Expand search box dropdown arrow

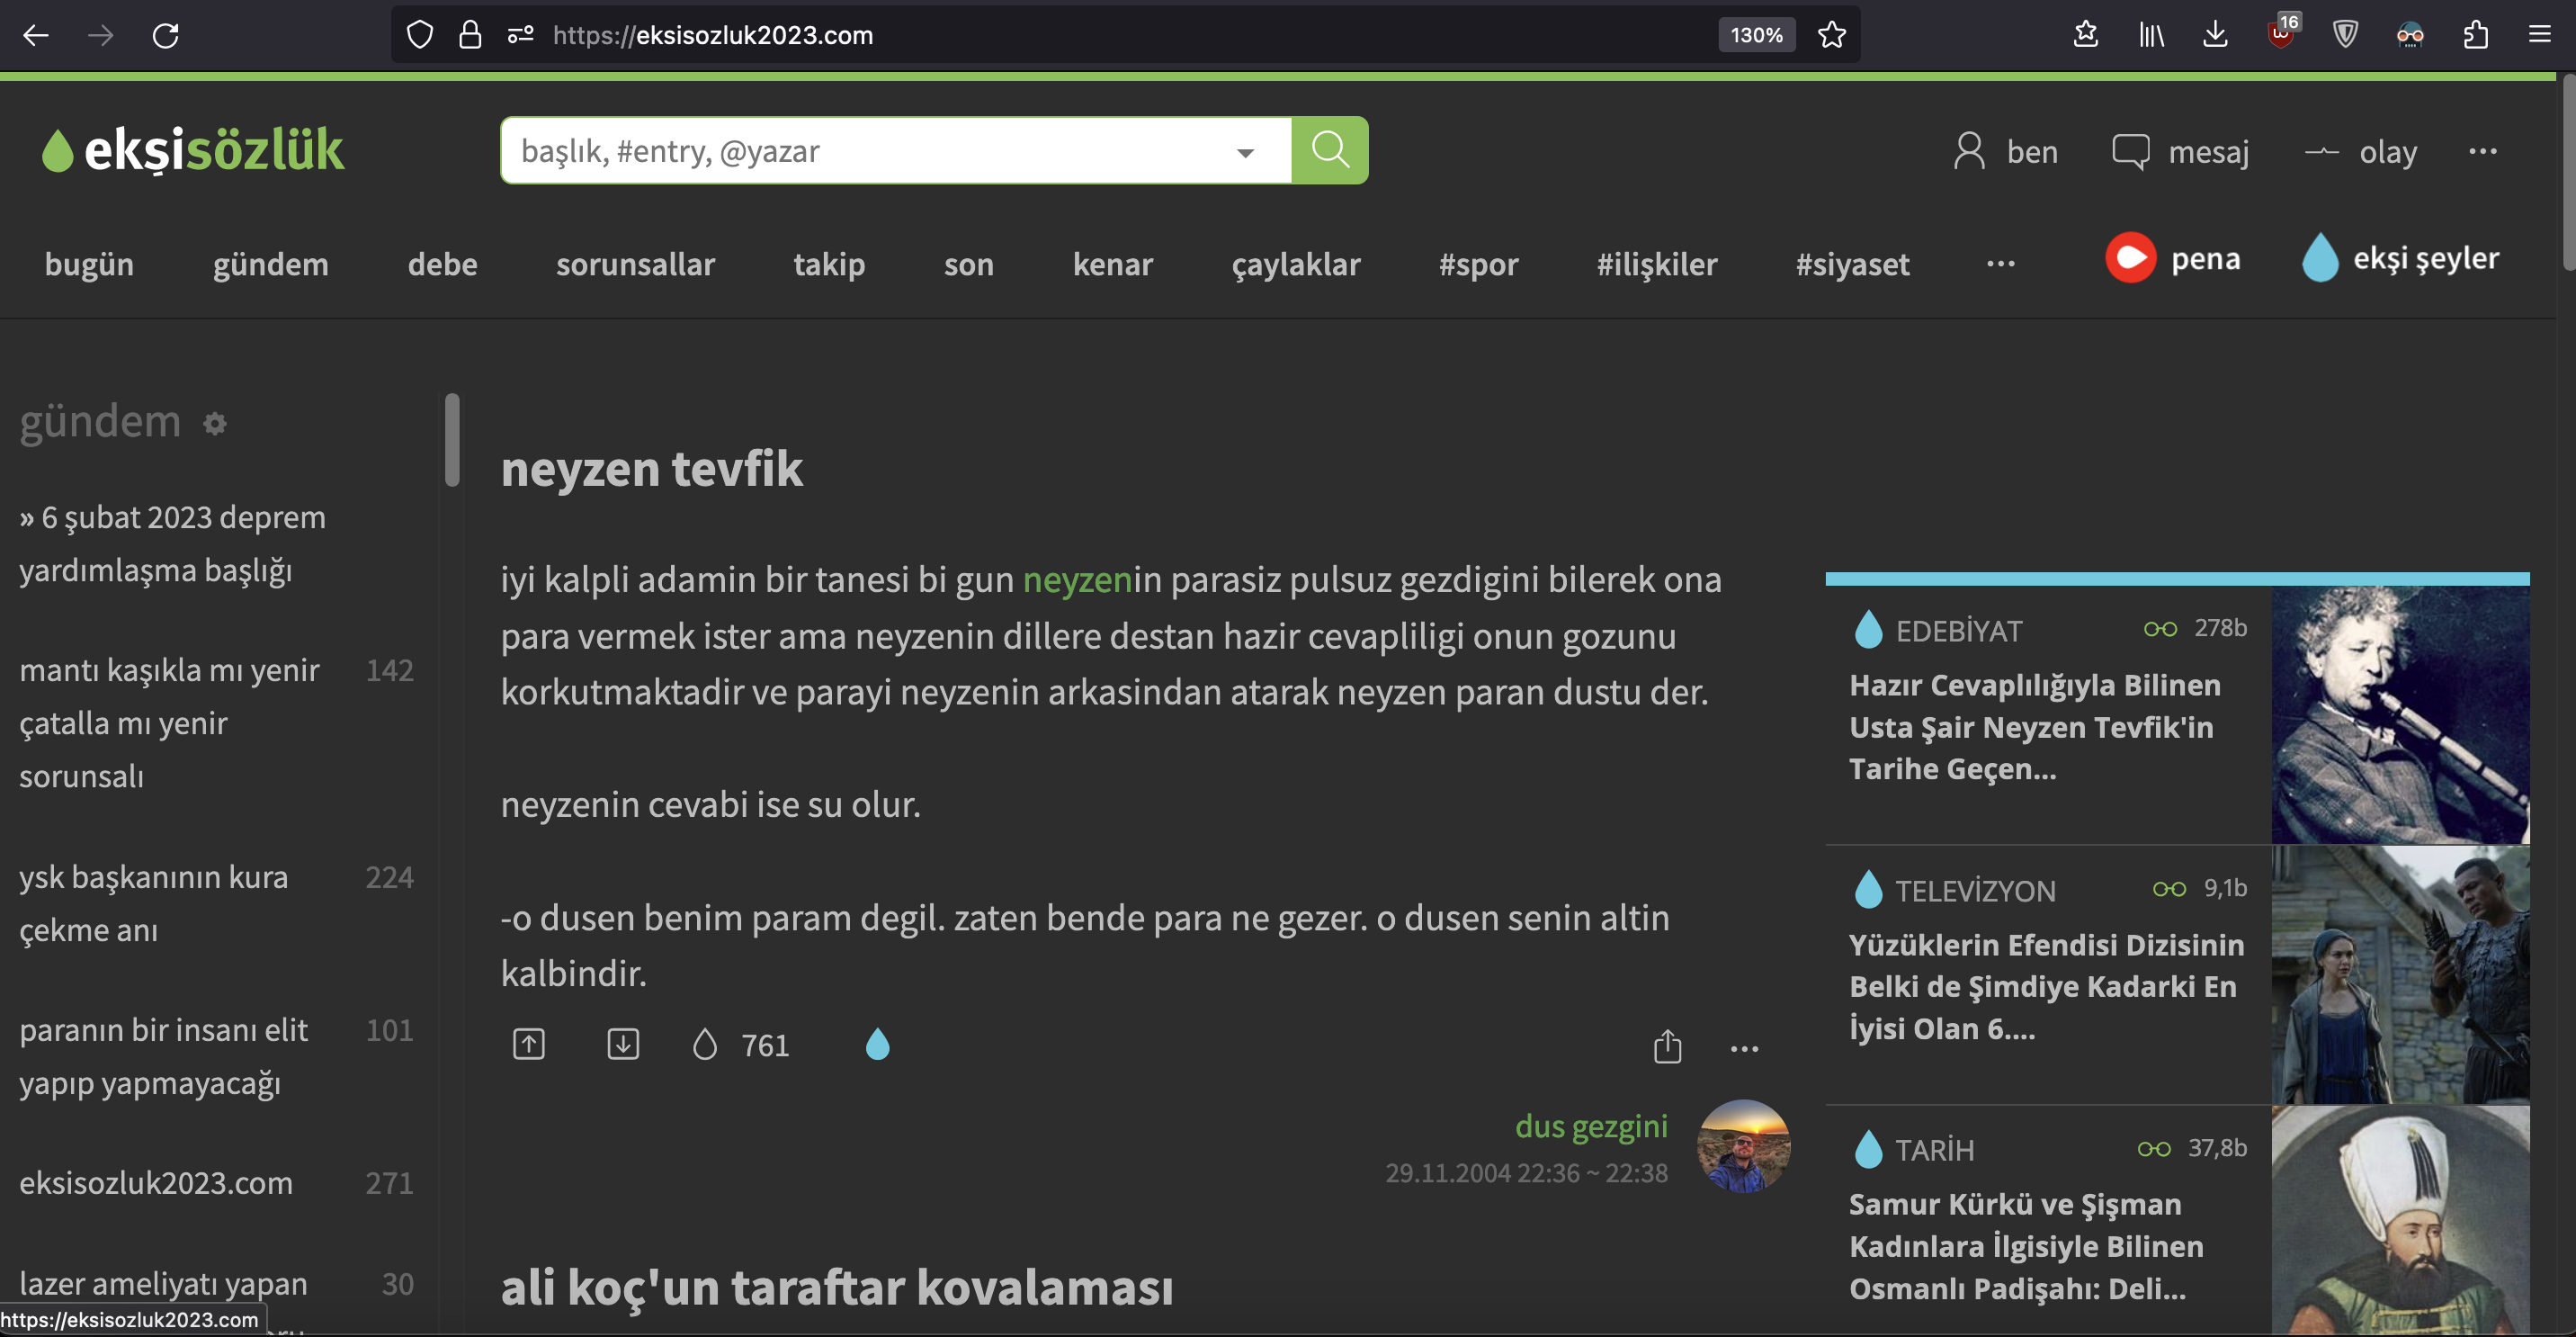1245,152
